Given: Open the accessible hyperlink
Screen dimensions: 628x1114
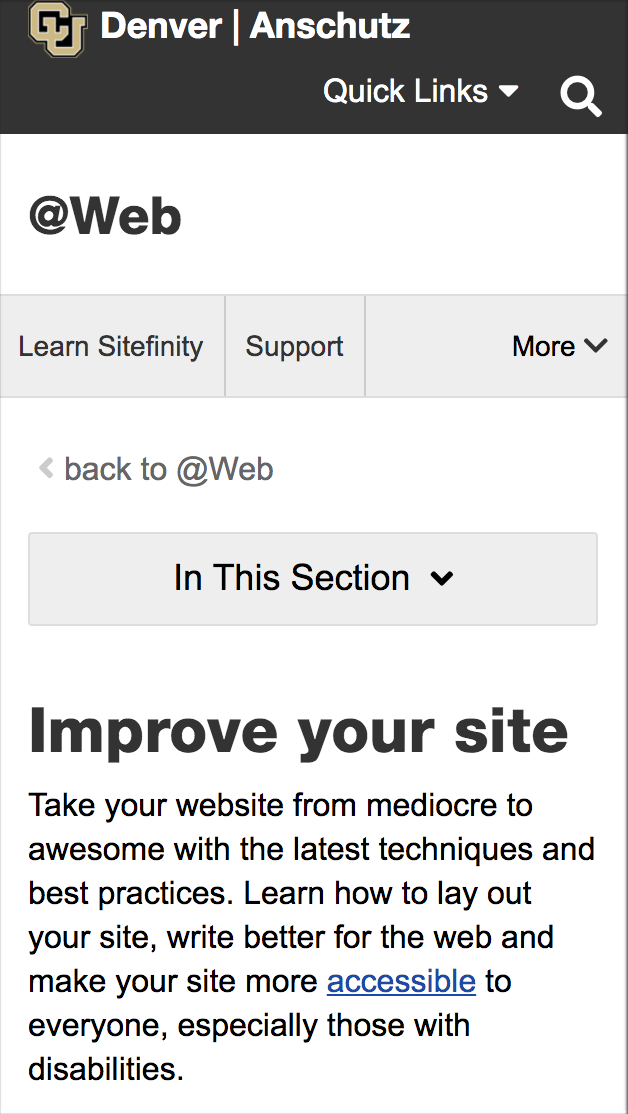Looking at the screenshot, I should [400, 981].
